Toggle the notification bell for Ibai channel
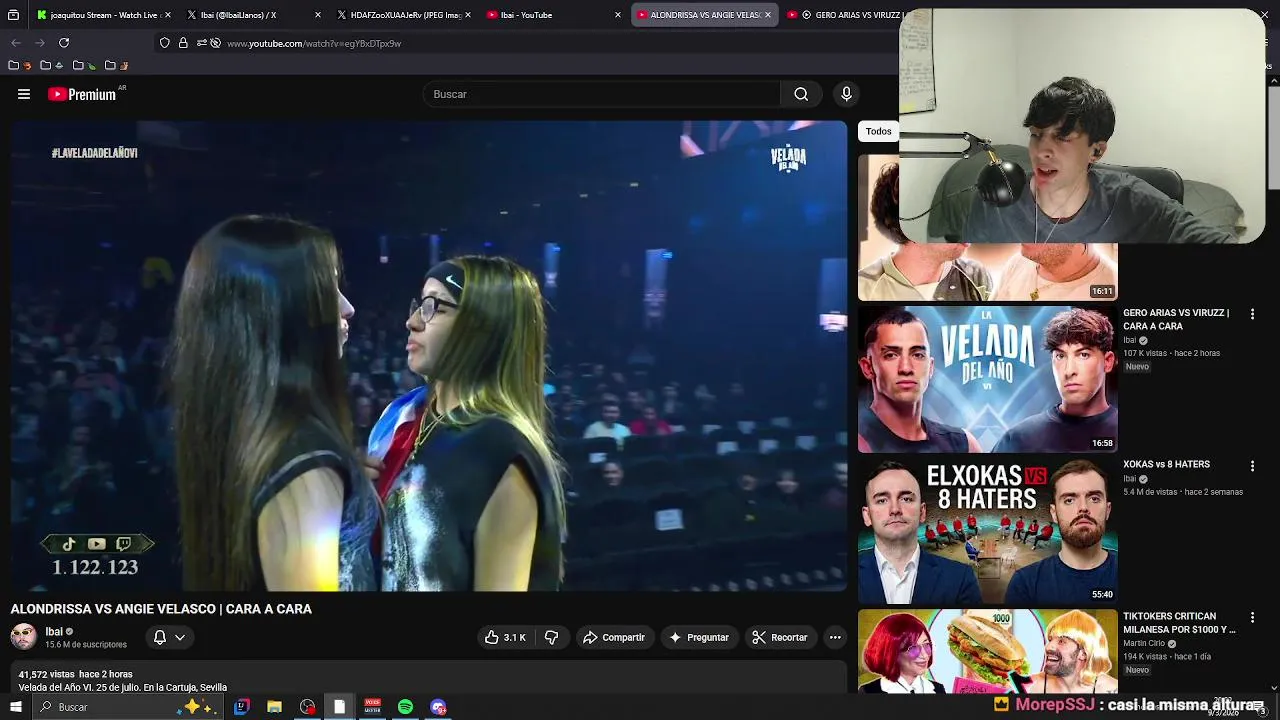 coord(160,637)
